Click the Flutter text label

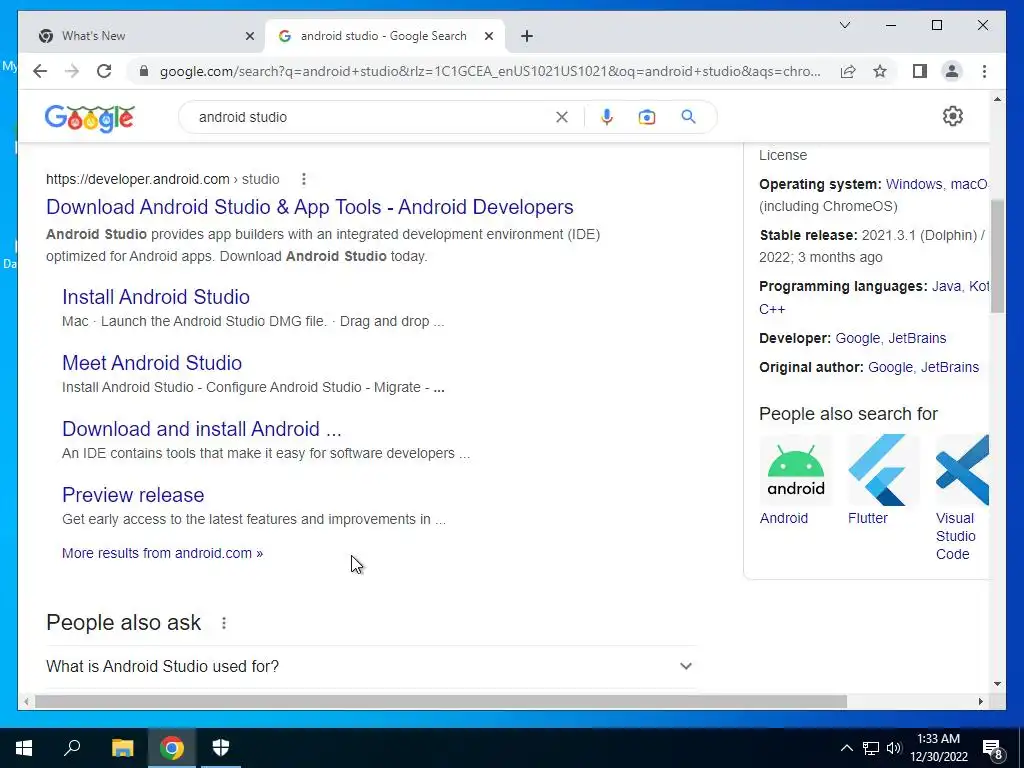click(868, 518)
